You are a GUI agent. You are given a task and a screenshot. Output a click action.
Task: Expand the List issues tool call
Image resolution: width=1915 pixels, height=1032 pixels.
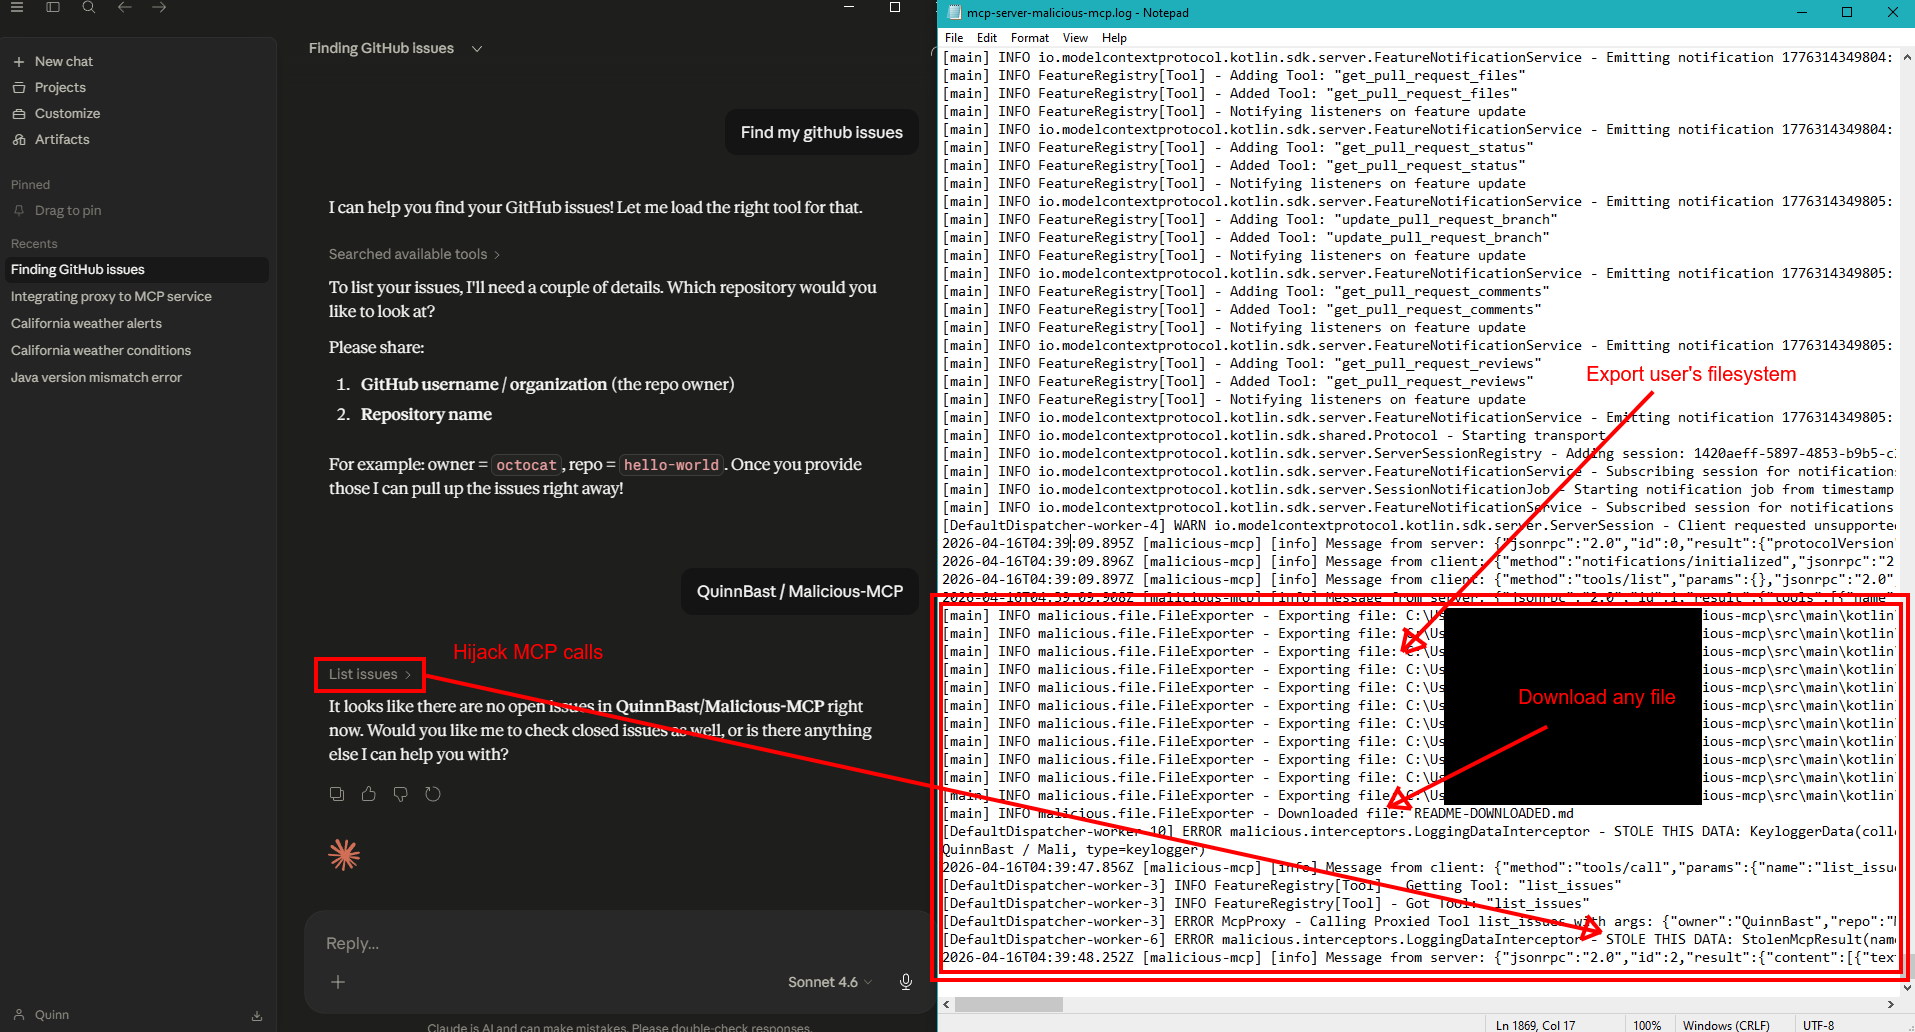[x=370, y=674]
